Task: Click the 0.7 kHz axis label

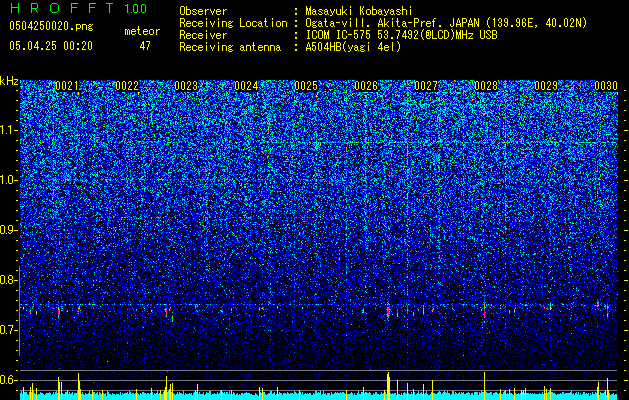Action: pos(9,330)
